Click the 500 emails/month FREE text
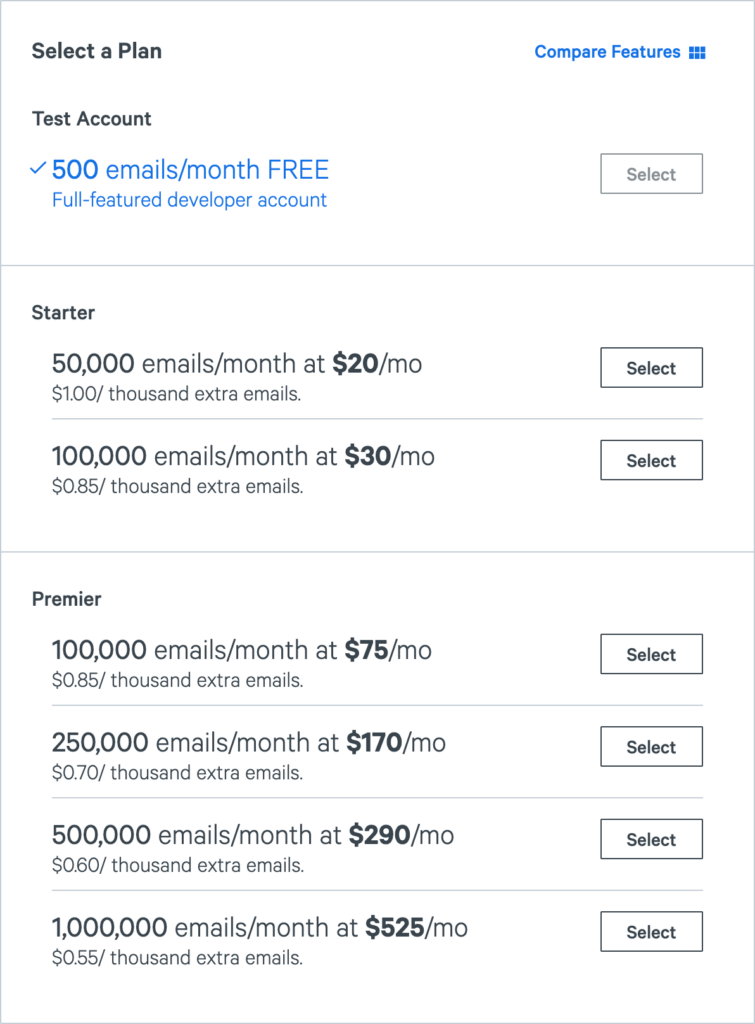The width and height of the screenshot is (755, 1024). coord(190,170)
